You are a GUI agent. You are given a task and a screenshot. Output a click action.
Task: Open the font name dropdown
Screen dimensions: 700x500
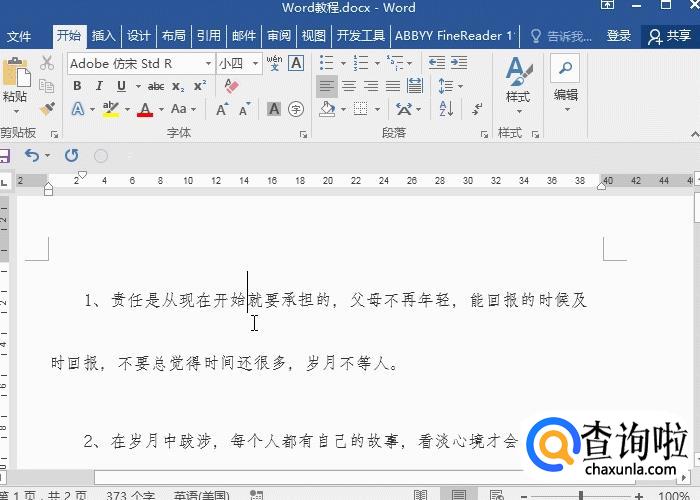click(x=208, y=63)
